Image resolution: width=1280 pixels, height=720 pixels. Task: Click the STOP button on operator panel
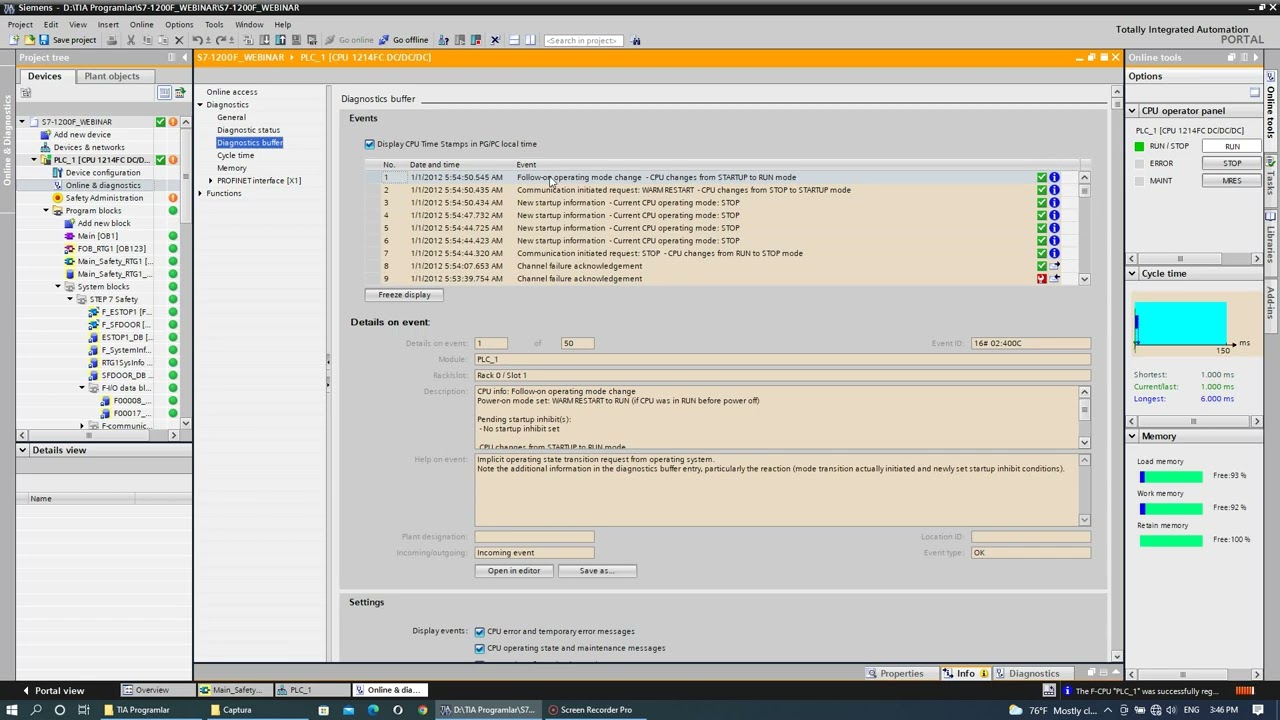coord(1232,164)
